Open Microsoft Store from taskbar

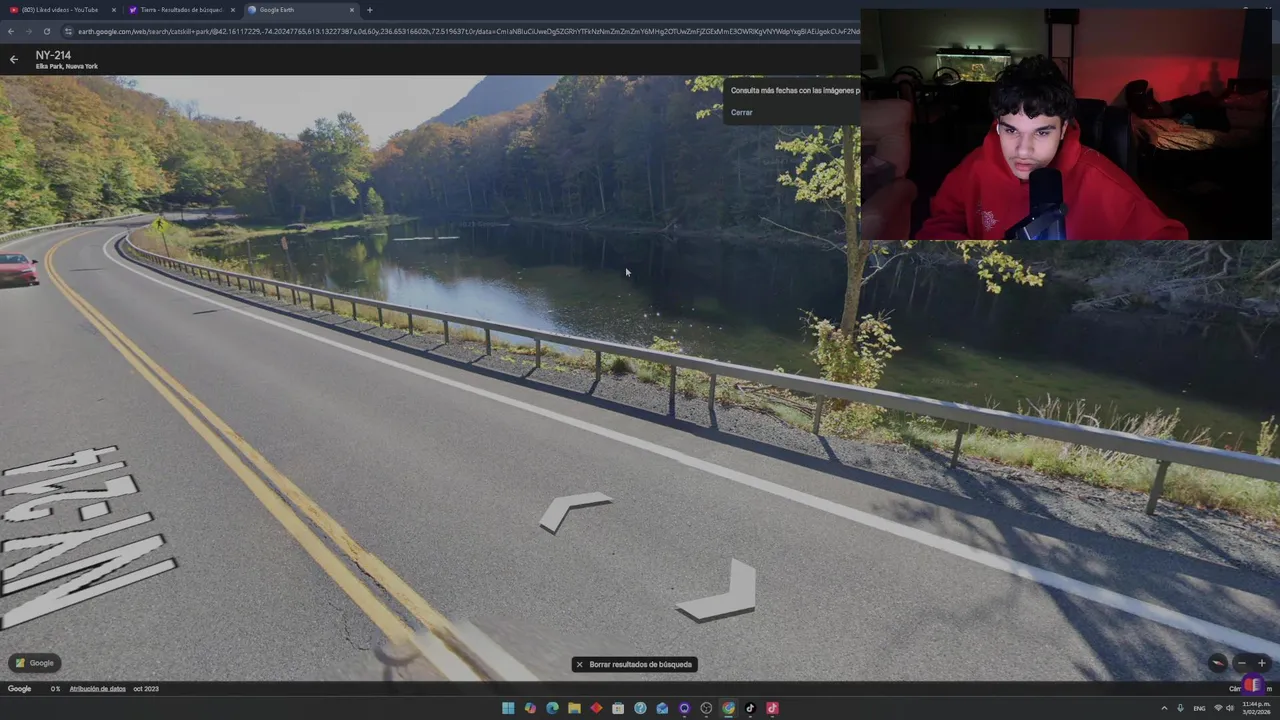click(618, 708)
